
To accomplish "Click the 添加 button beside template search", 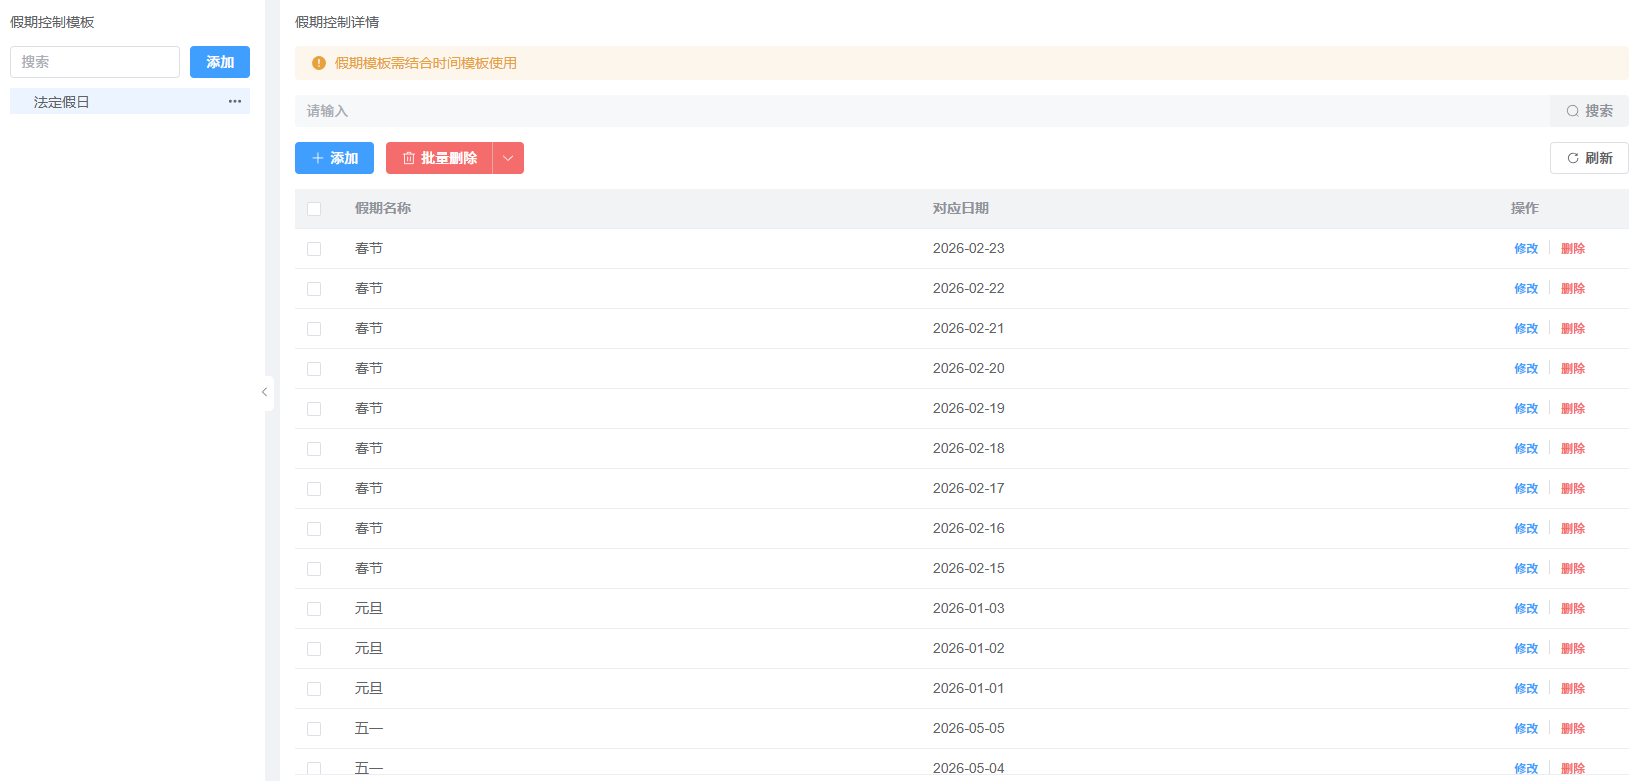I will point(220,62).
